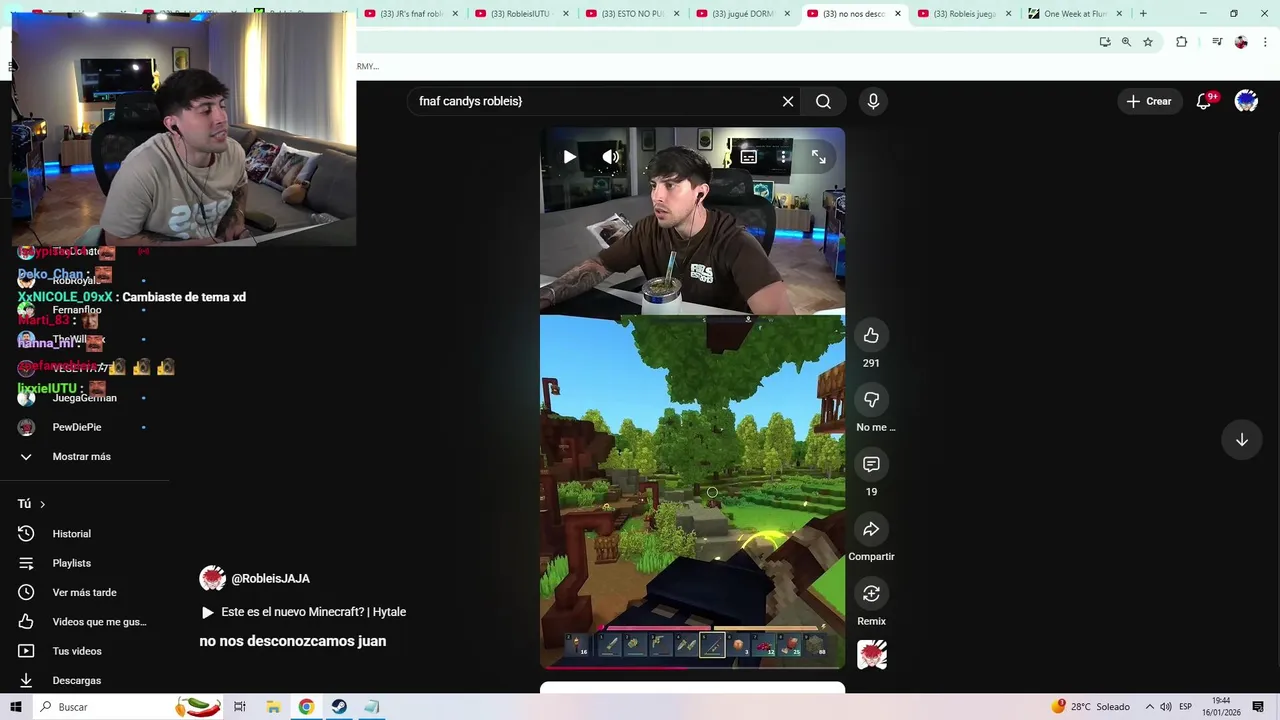Open the ESP input language switcher

tap(1186, 707)
